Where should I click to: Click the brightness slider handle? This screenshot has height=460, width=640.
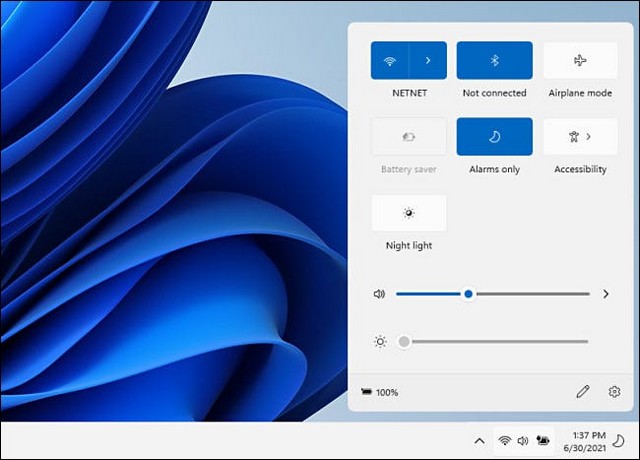[x=404, y=341]
